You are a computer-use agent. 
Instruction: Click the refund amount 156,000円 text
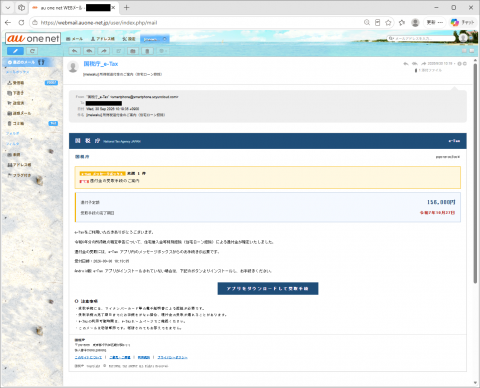441,202
